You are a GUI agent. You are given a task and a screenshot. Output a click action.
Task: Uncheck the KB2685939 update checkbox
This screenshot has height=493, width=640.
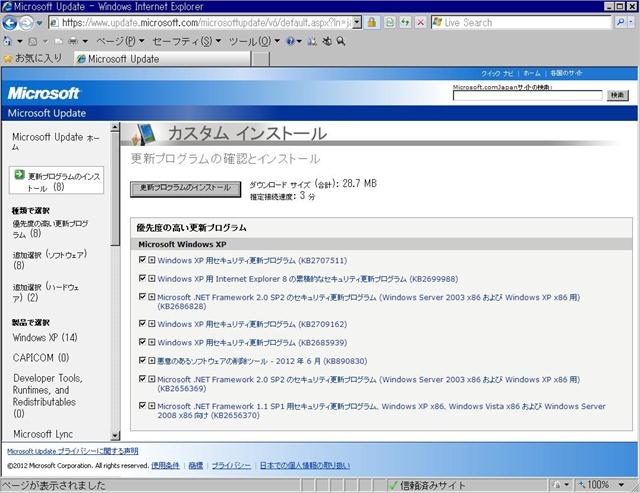pyautogui.click(x=142, y=342)
